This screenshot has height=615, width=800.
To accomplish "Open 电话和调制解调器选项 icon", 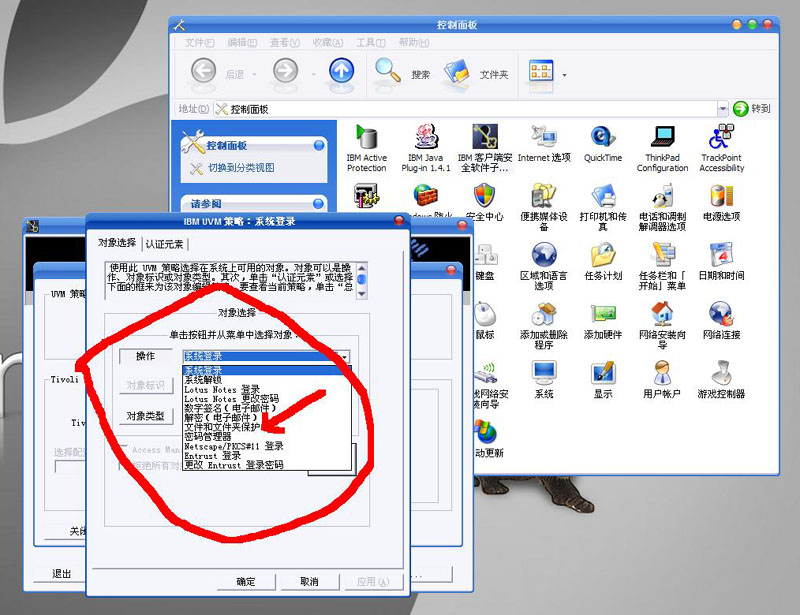I will pyautogui.click(x=662, y=207).
